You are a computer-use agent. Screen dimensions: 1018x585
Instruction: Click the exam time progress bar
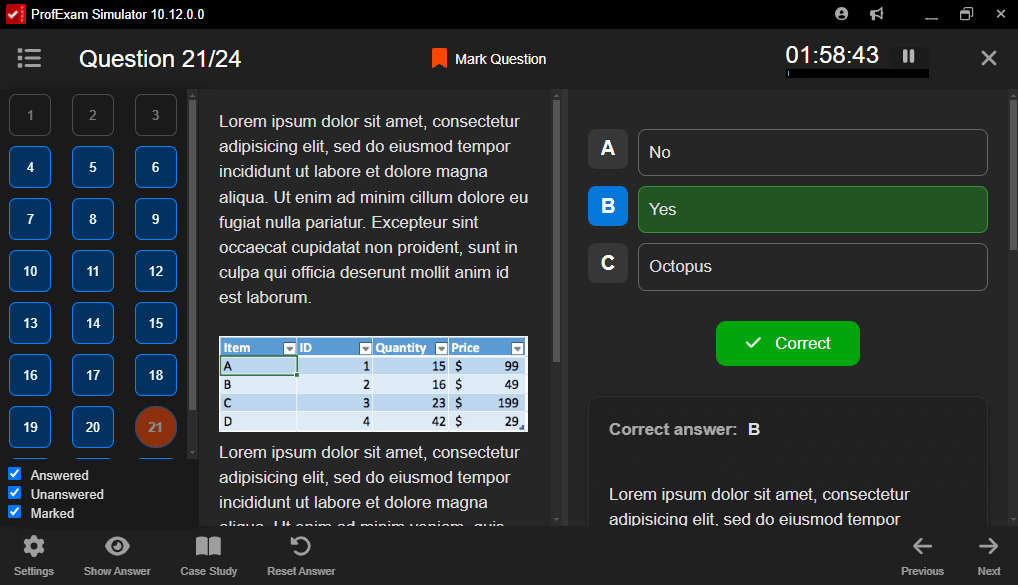tap(857, 74)
